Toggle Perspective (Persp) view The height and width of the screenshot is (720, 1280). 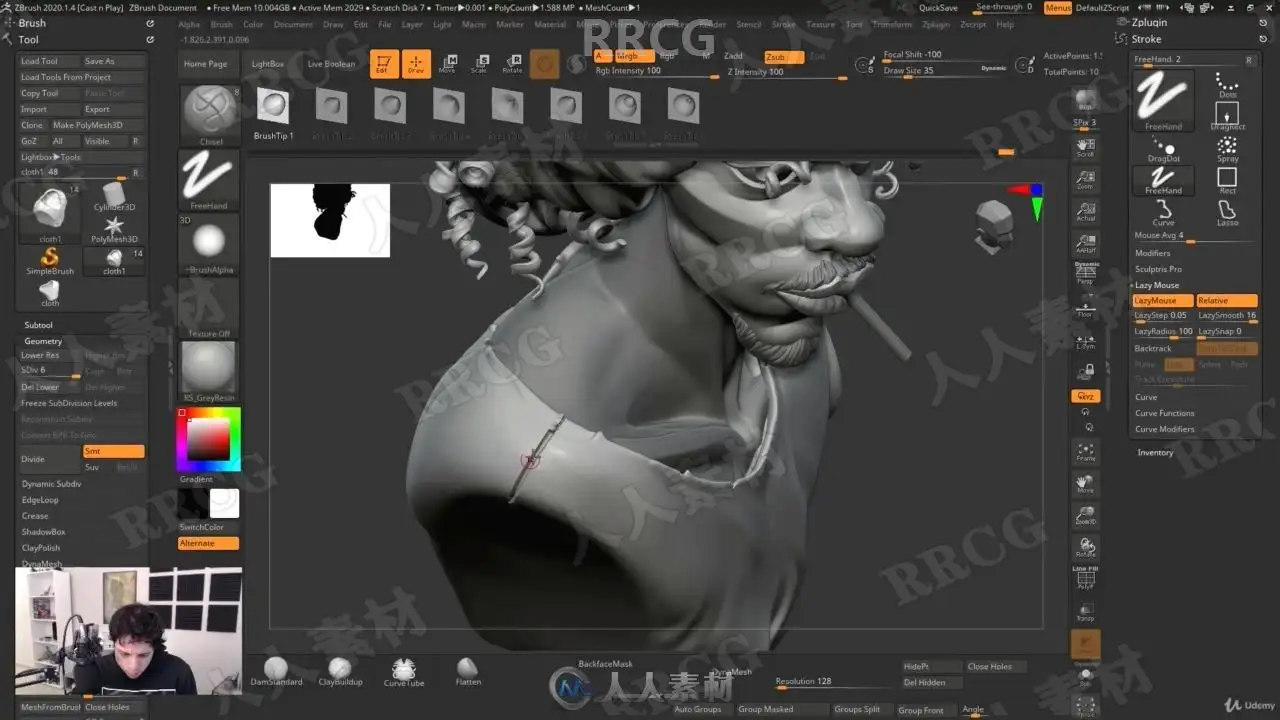pyautogui.click(x=1085, y=275)
